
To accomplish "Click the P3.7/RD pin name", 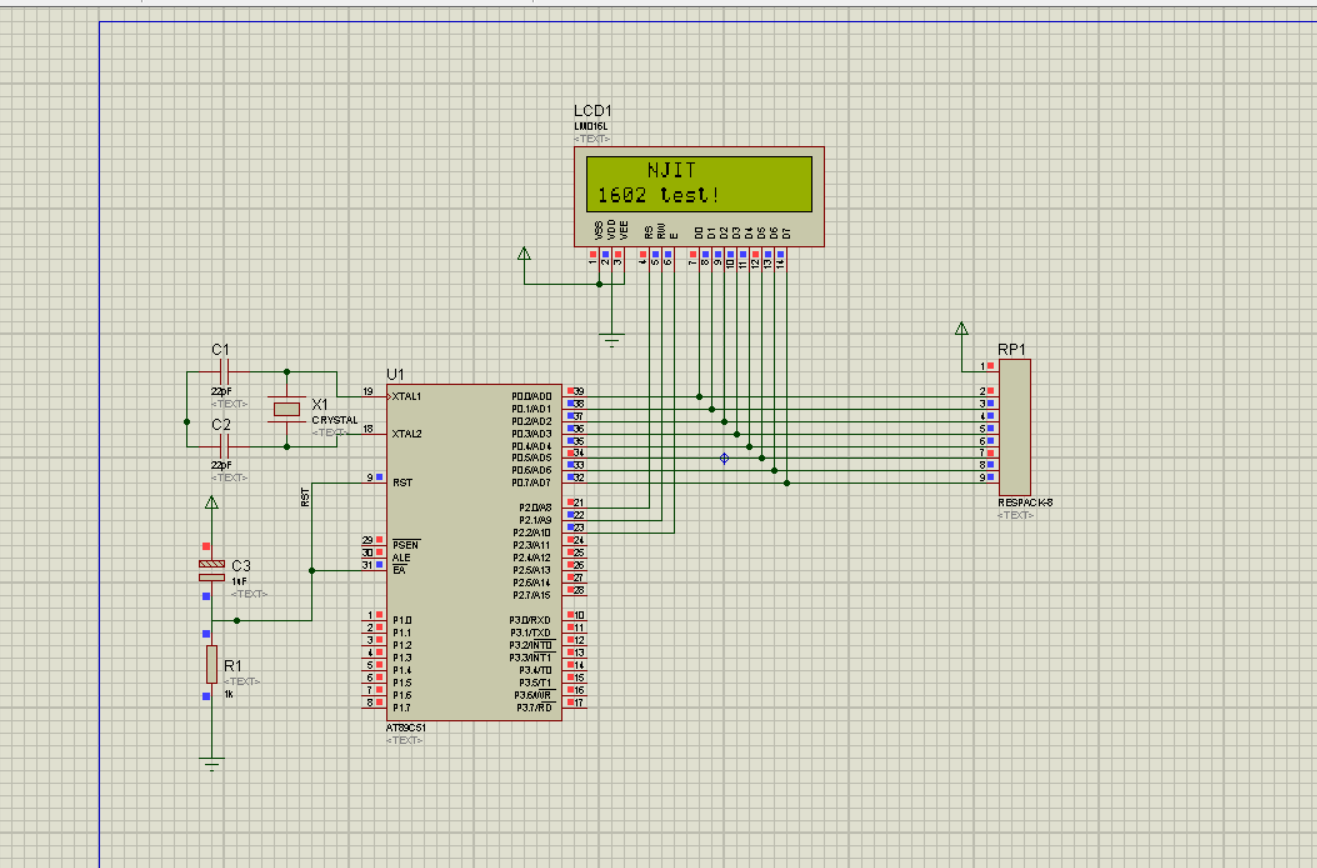I will pos(536,708).
